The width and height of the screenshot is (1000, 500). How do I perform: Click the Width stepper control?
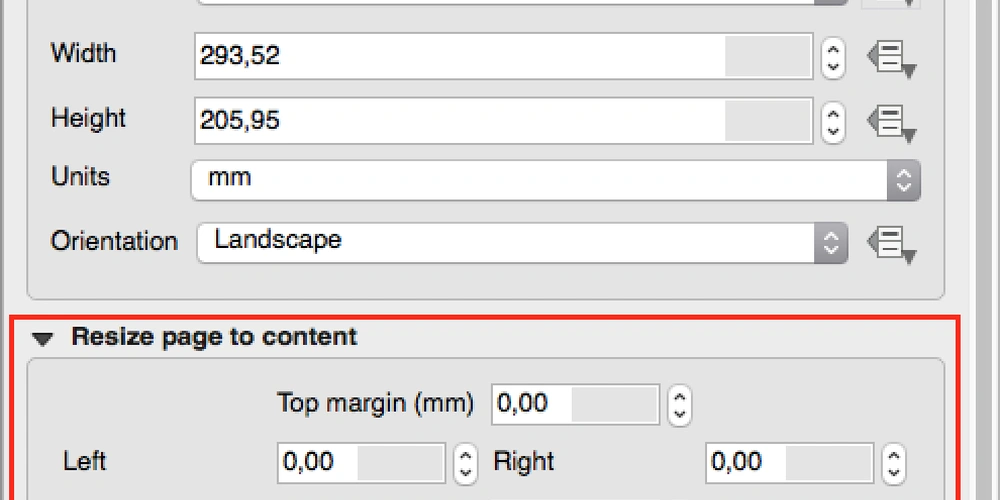[x=833, y=58]
